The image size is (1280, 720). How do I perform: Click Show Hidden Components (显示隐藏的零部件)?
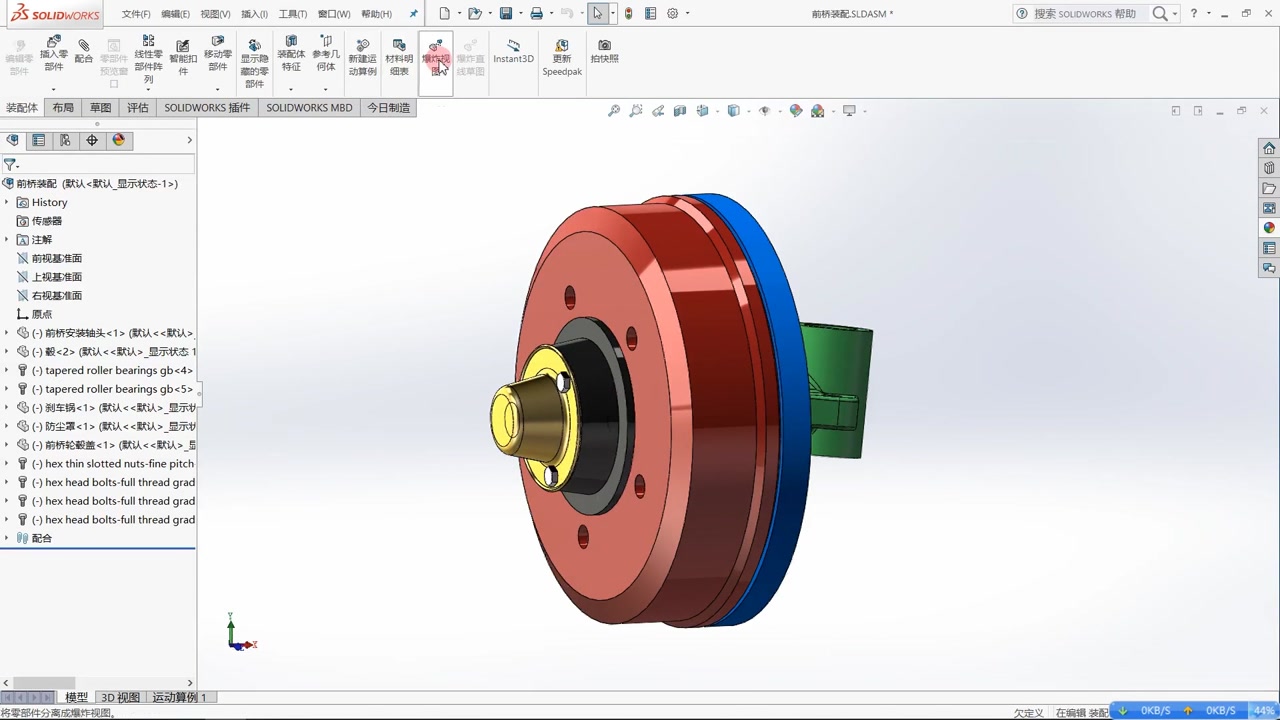pyautogui.click(x=254, y=63)
